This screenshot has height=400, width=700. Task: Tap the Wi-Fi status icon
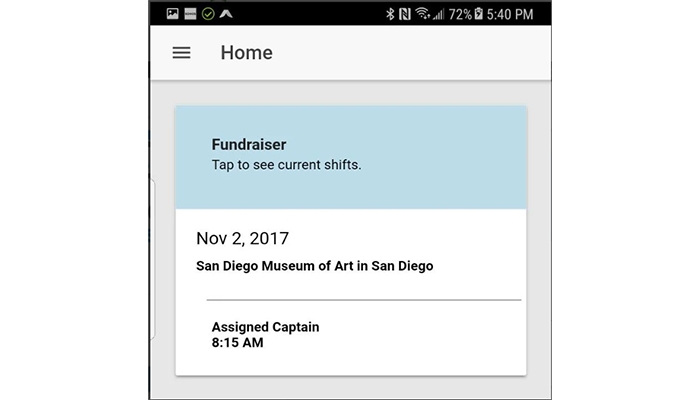(424, 13)
